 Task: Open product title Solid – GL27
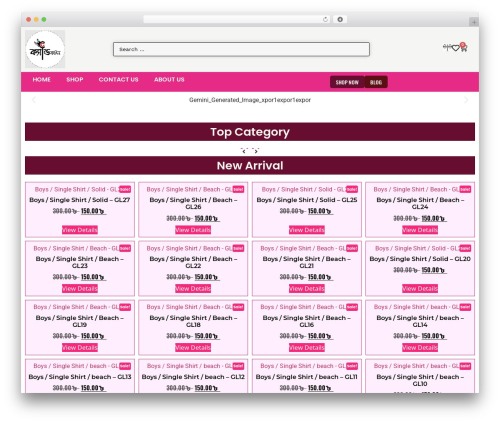pyautogui.click(x=80, y=200)
